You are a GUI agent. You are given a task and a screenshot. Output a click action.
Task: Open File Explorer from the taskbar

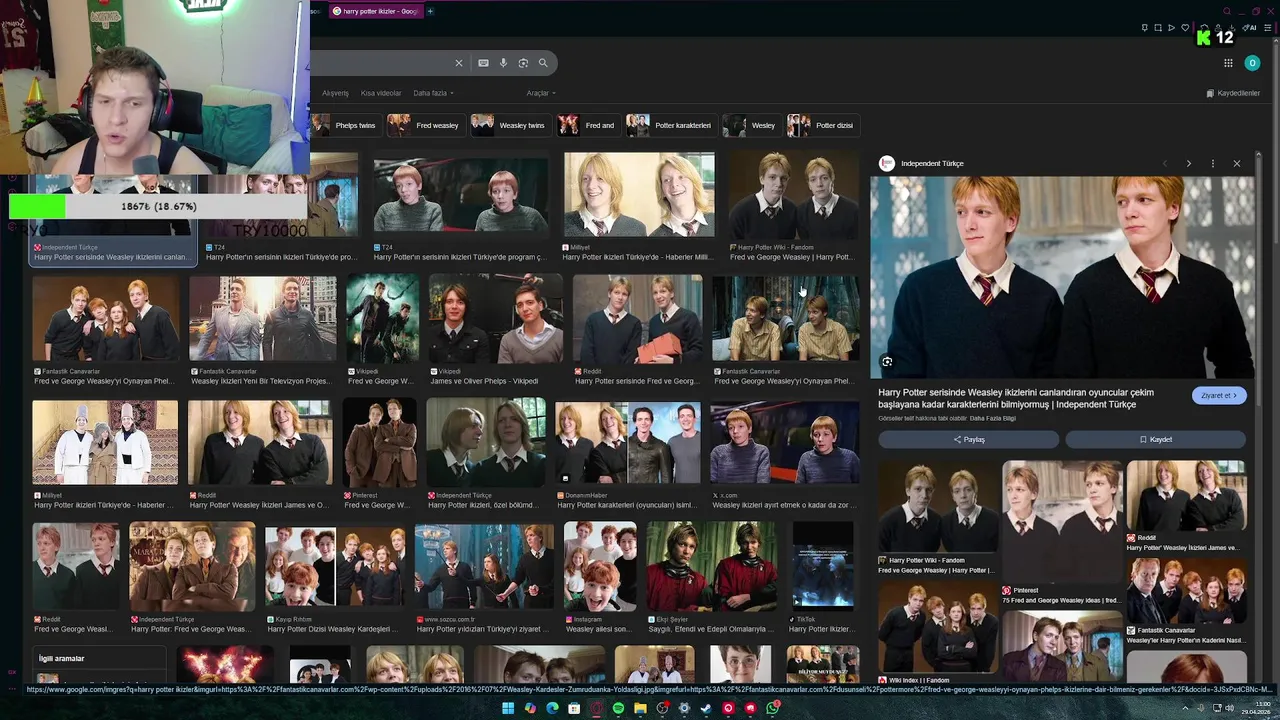pyautogui.click(x=640, y=708)
